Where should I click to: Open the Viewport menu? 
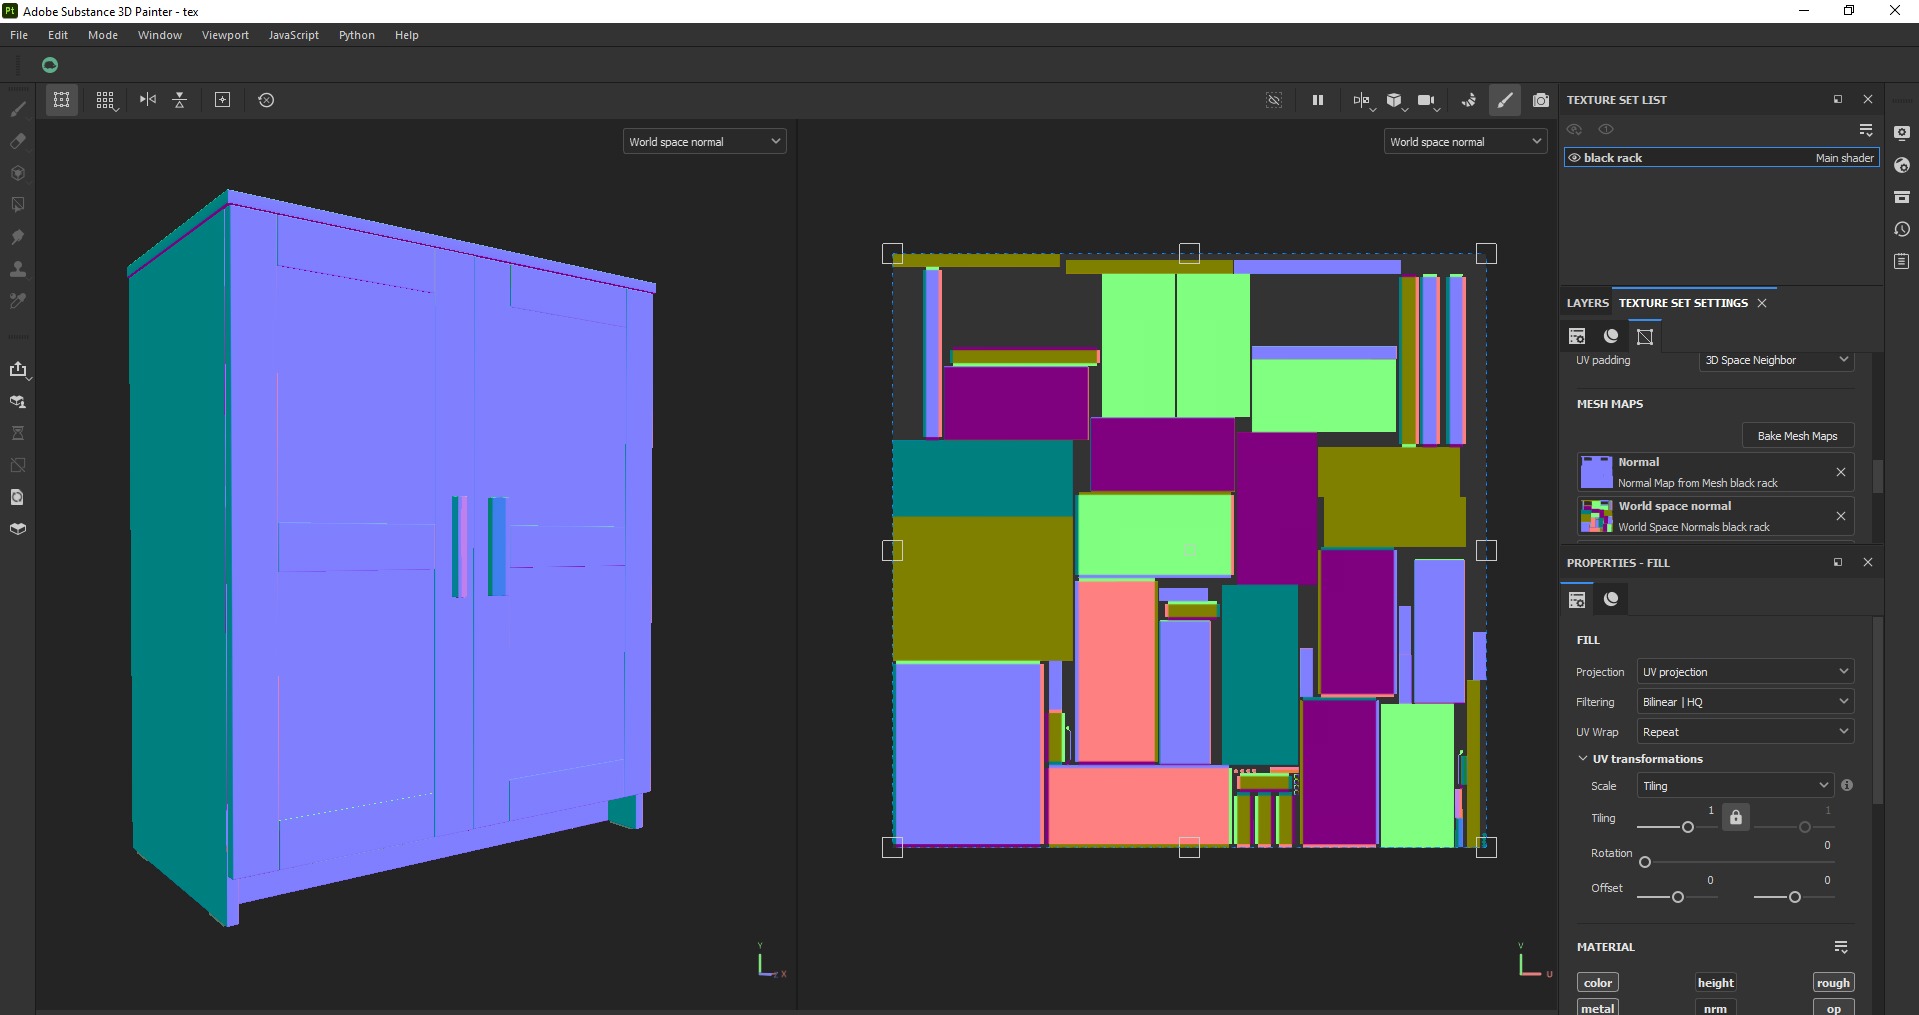pyautogui.click(x=225, y=35)
